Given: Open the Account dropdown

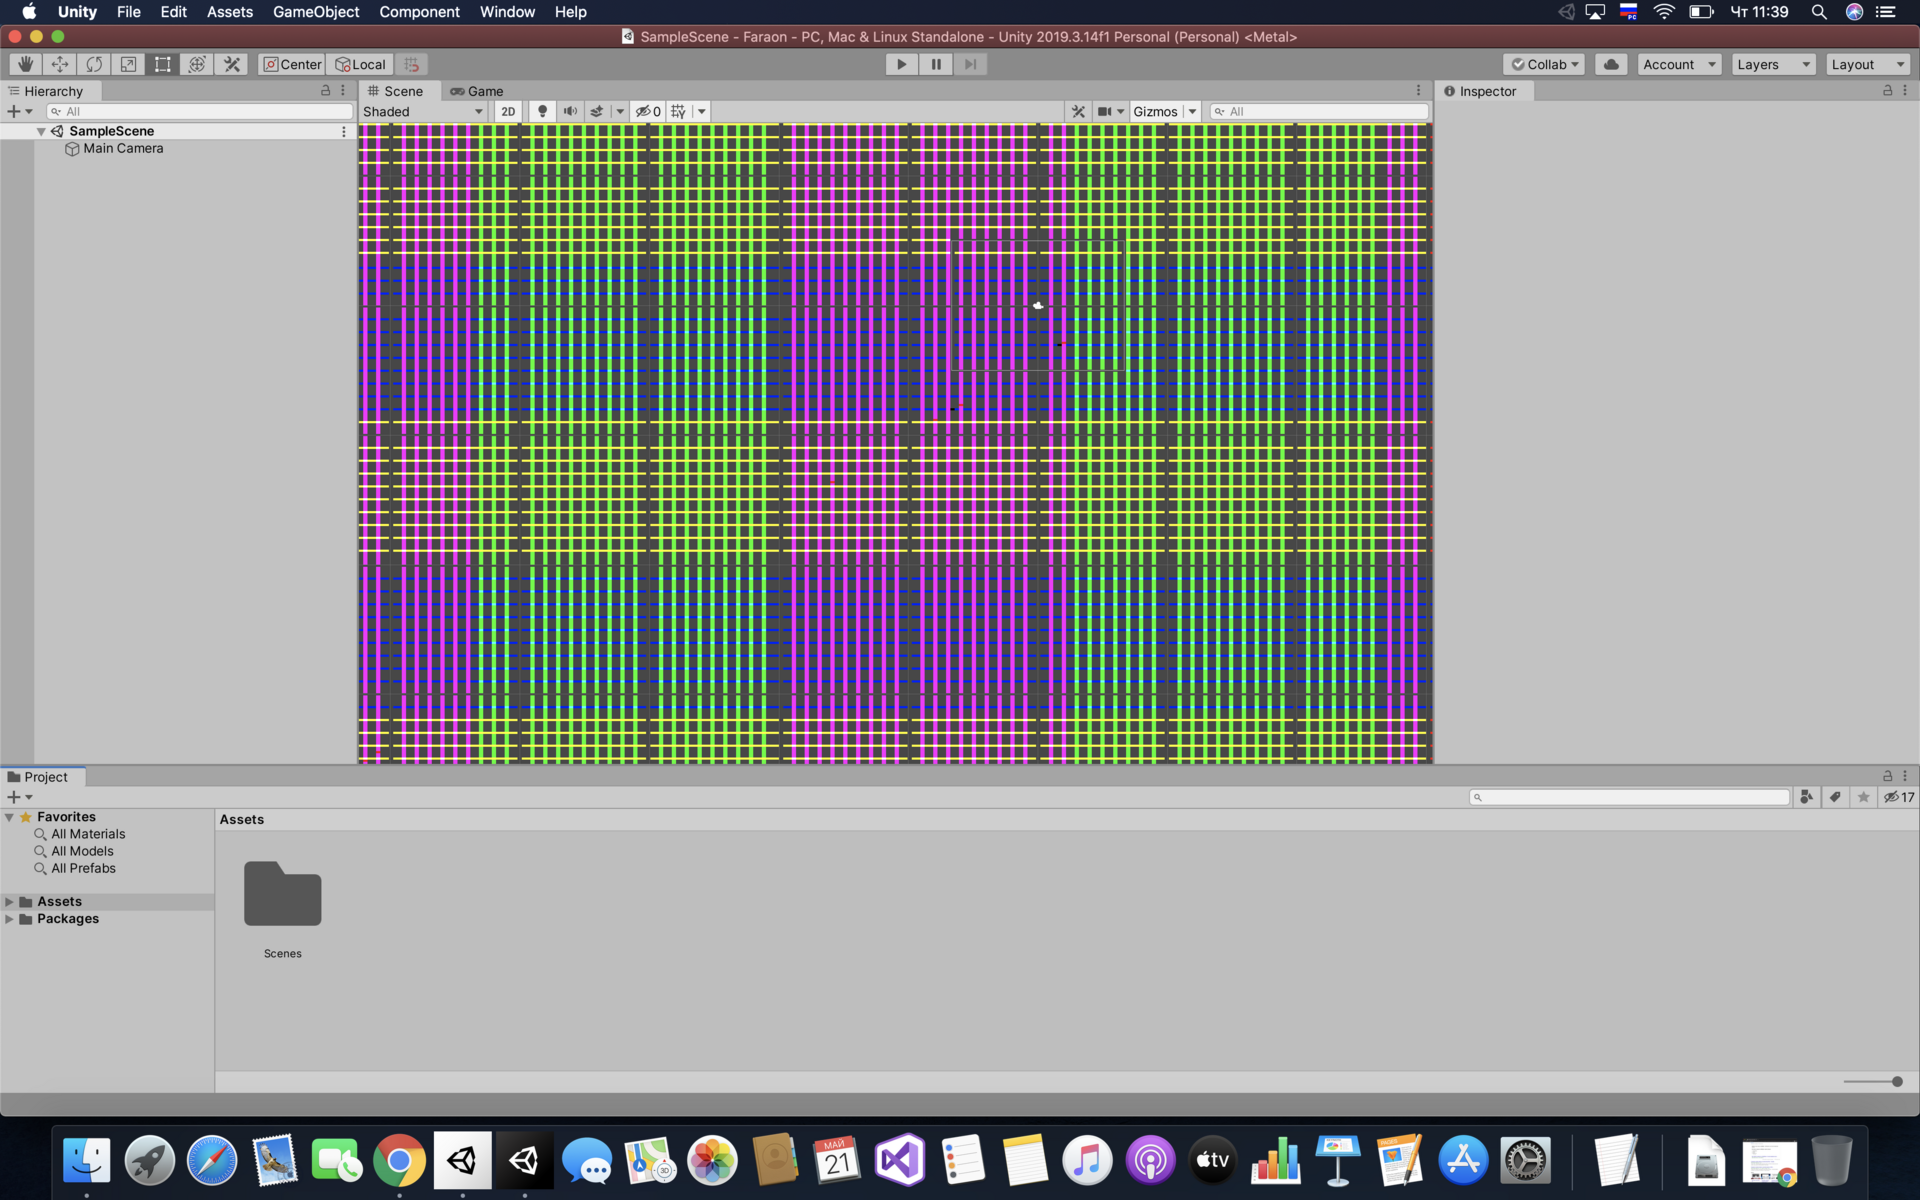Looking at the screenshot, I should tap(1679, 64).
